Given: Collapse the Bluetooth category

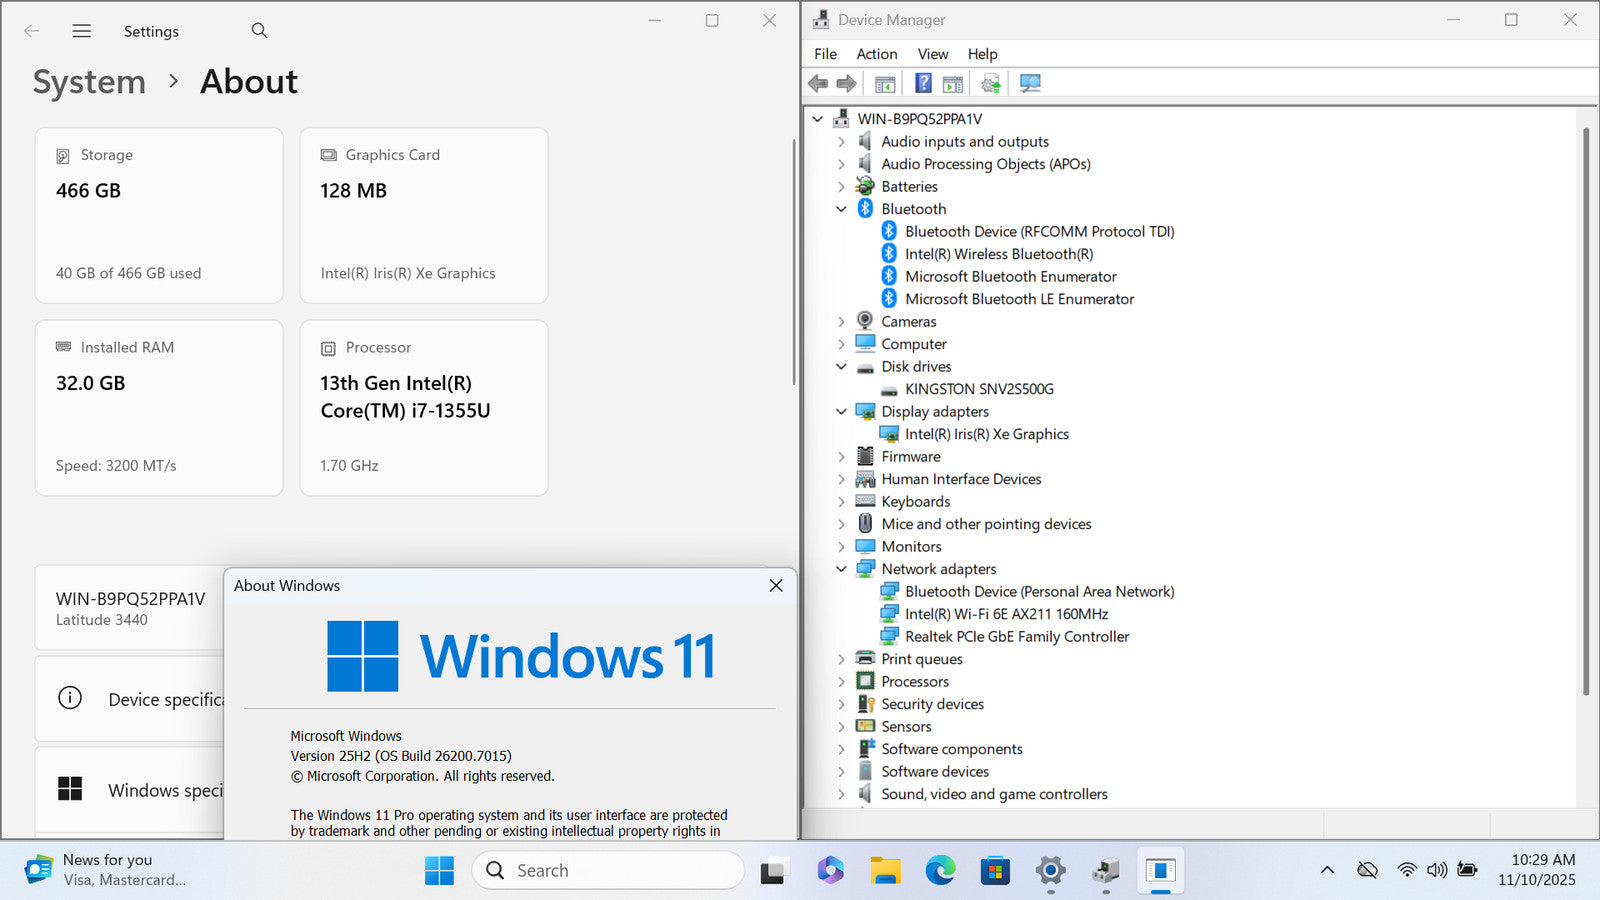Looking at the screenshot, I should click(x=841, y=209).
